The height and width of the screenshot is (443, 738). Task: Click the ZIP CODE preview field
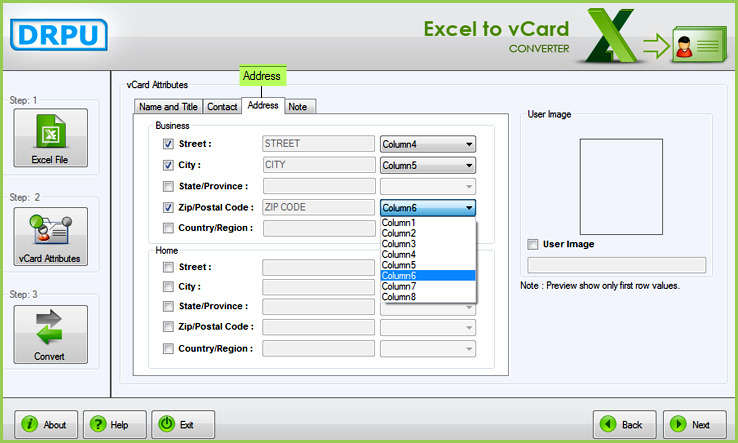[x=319, y=207]
